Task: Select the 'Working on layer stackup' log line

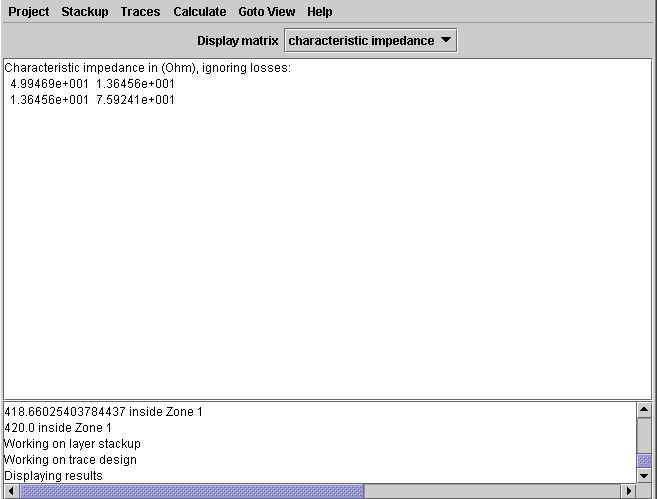Action: (73, 444)
